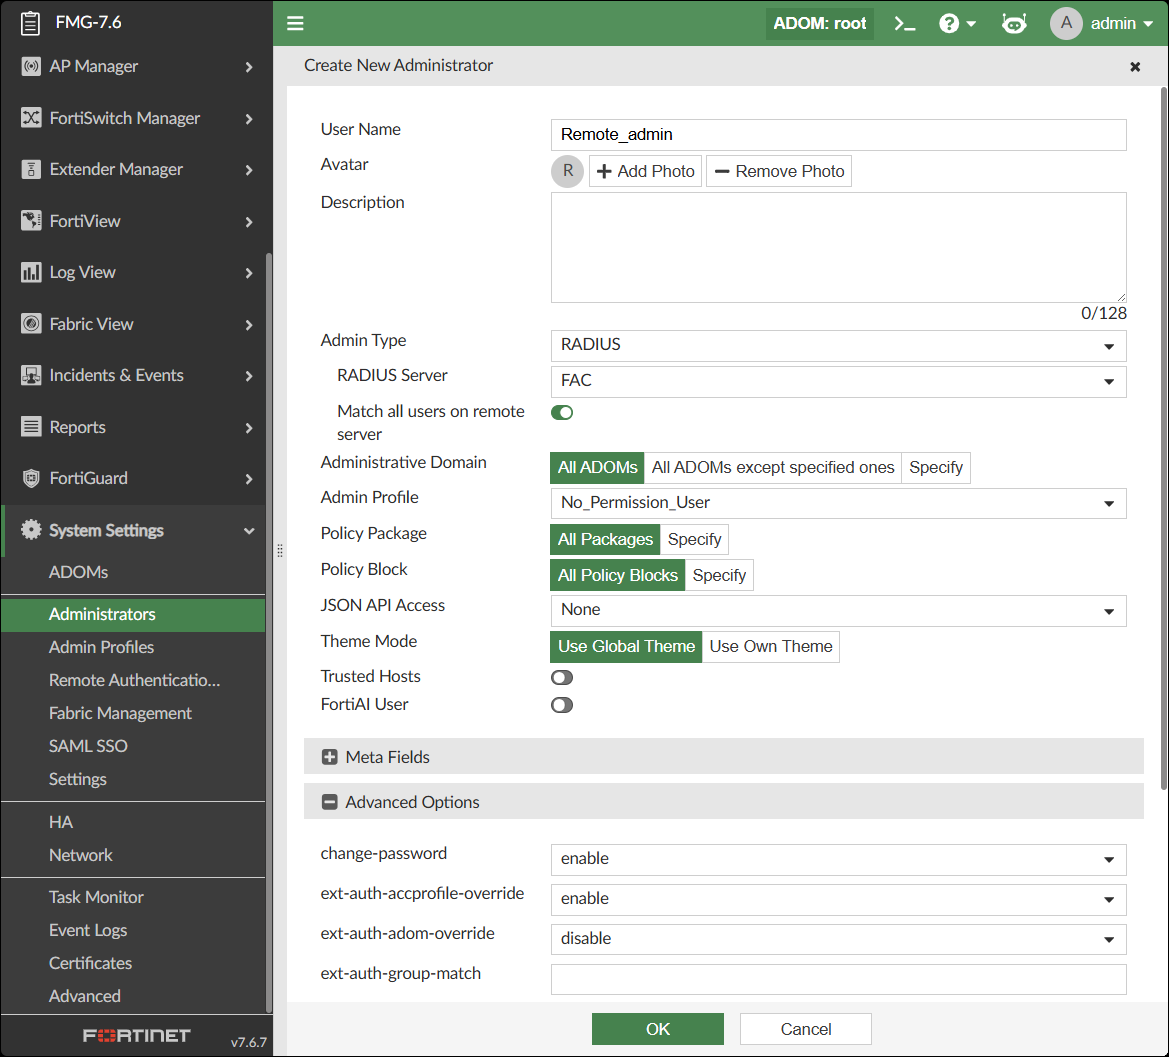Viewport: 1169px width, 1057px height.
Task: Click the AP Manager icon
Action: tap(31, 66)
